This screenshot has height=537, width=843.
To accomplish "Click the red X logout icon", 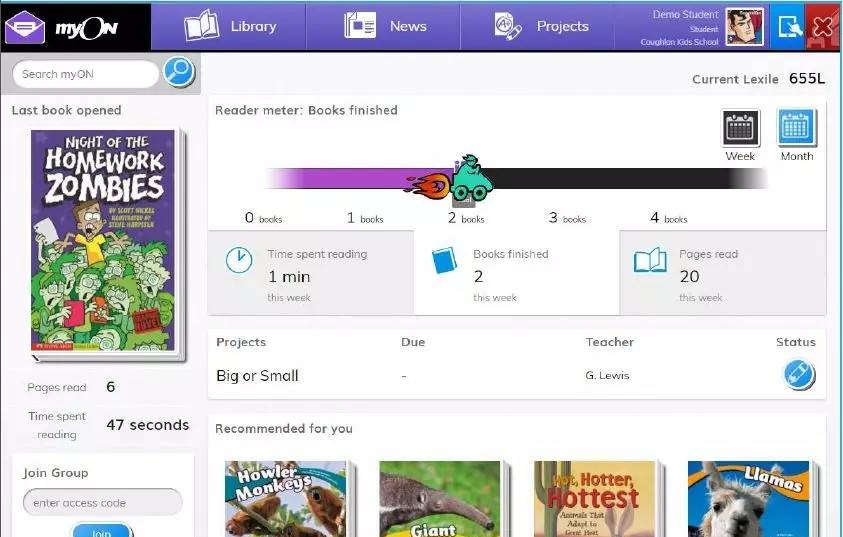I will (824, 27).
